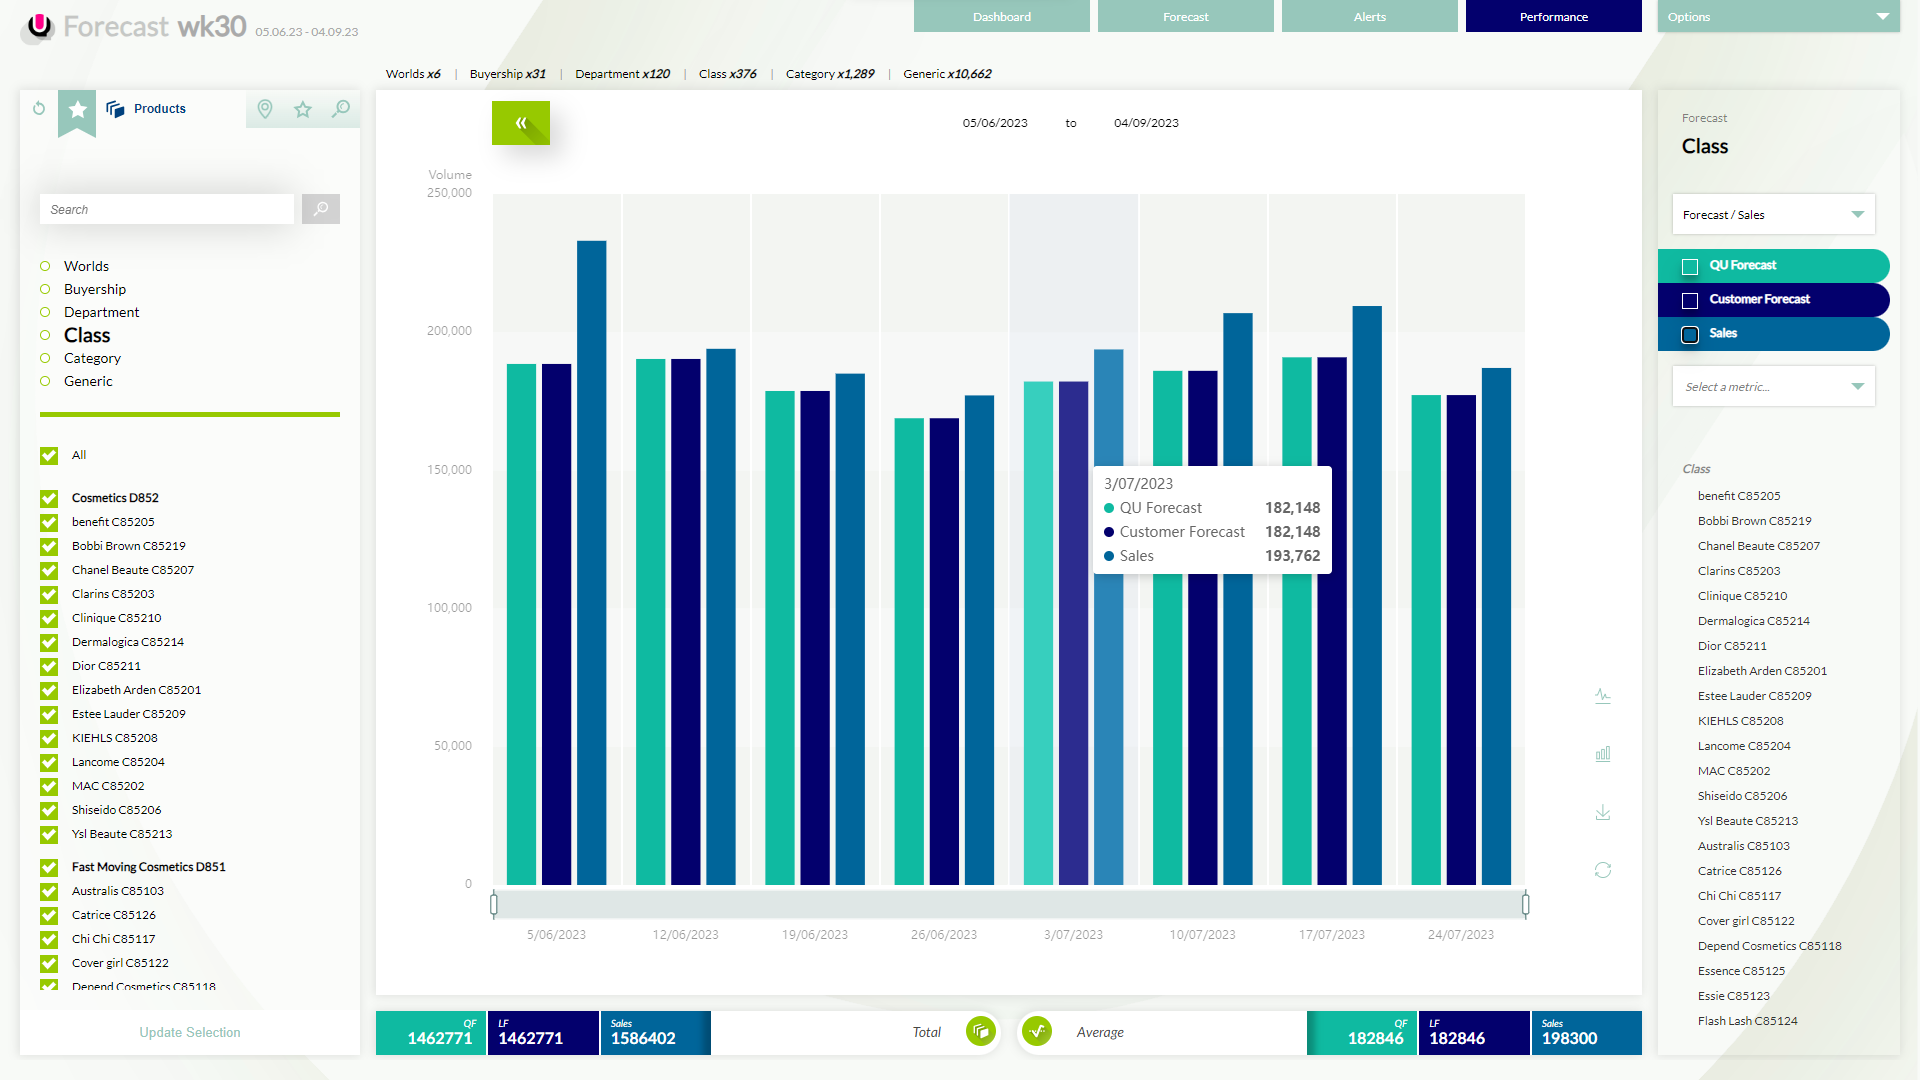1920x1080 pixels.
Task: Switch to line chart view icon
Action: pyautogui.click(x=1603, y=696)
